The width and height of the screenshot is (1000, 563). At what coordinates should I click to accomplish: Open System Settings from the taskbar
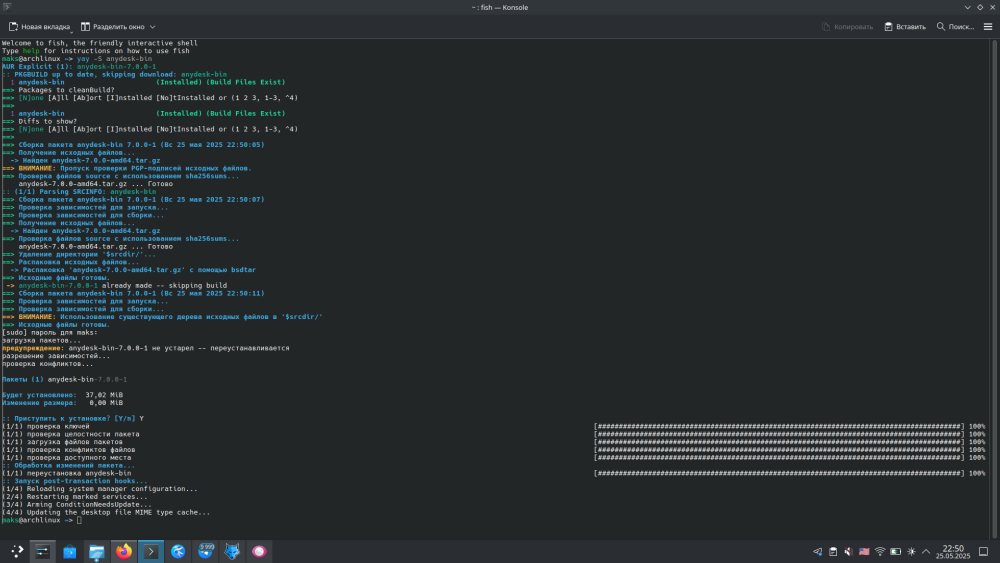click(43, 551)
